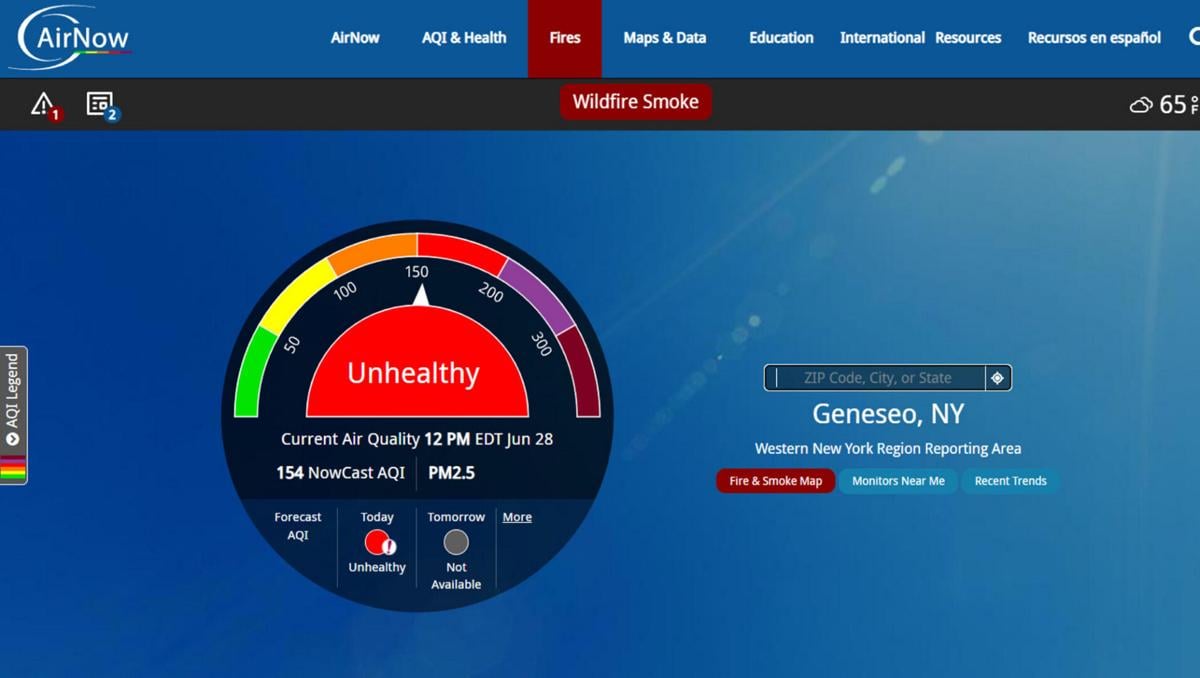Click the green segment of AQI dial

pyautogui.click(x=255, y=371)
